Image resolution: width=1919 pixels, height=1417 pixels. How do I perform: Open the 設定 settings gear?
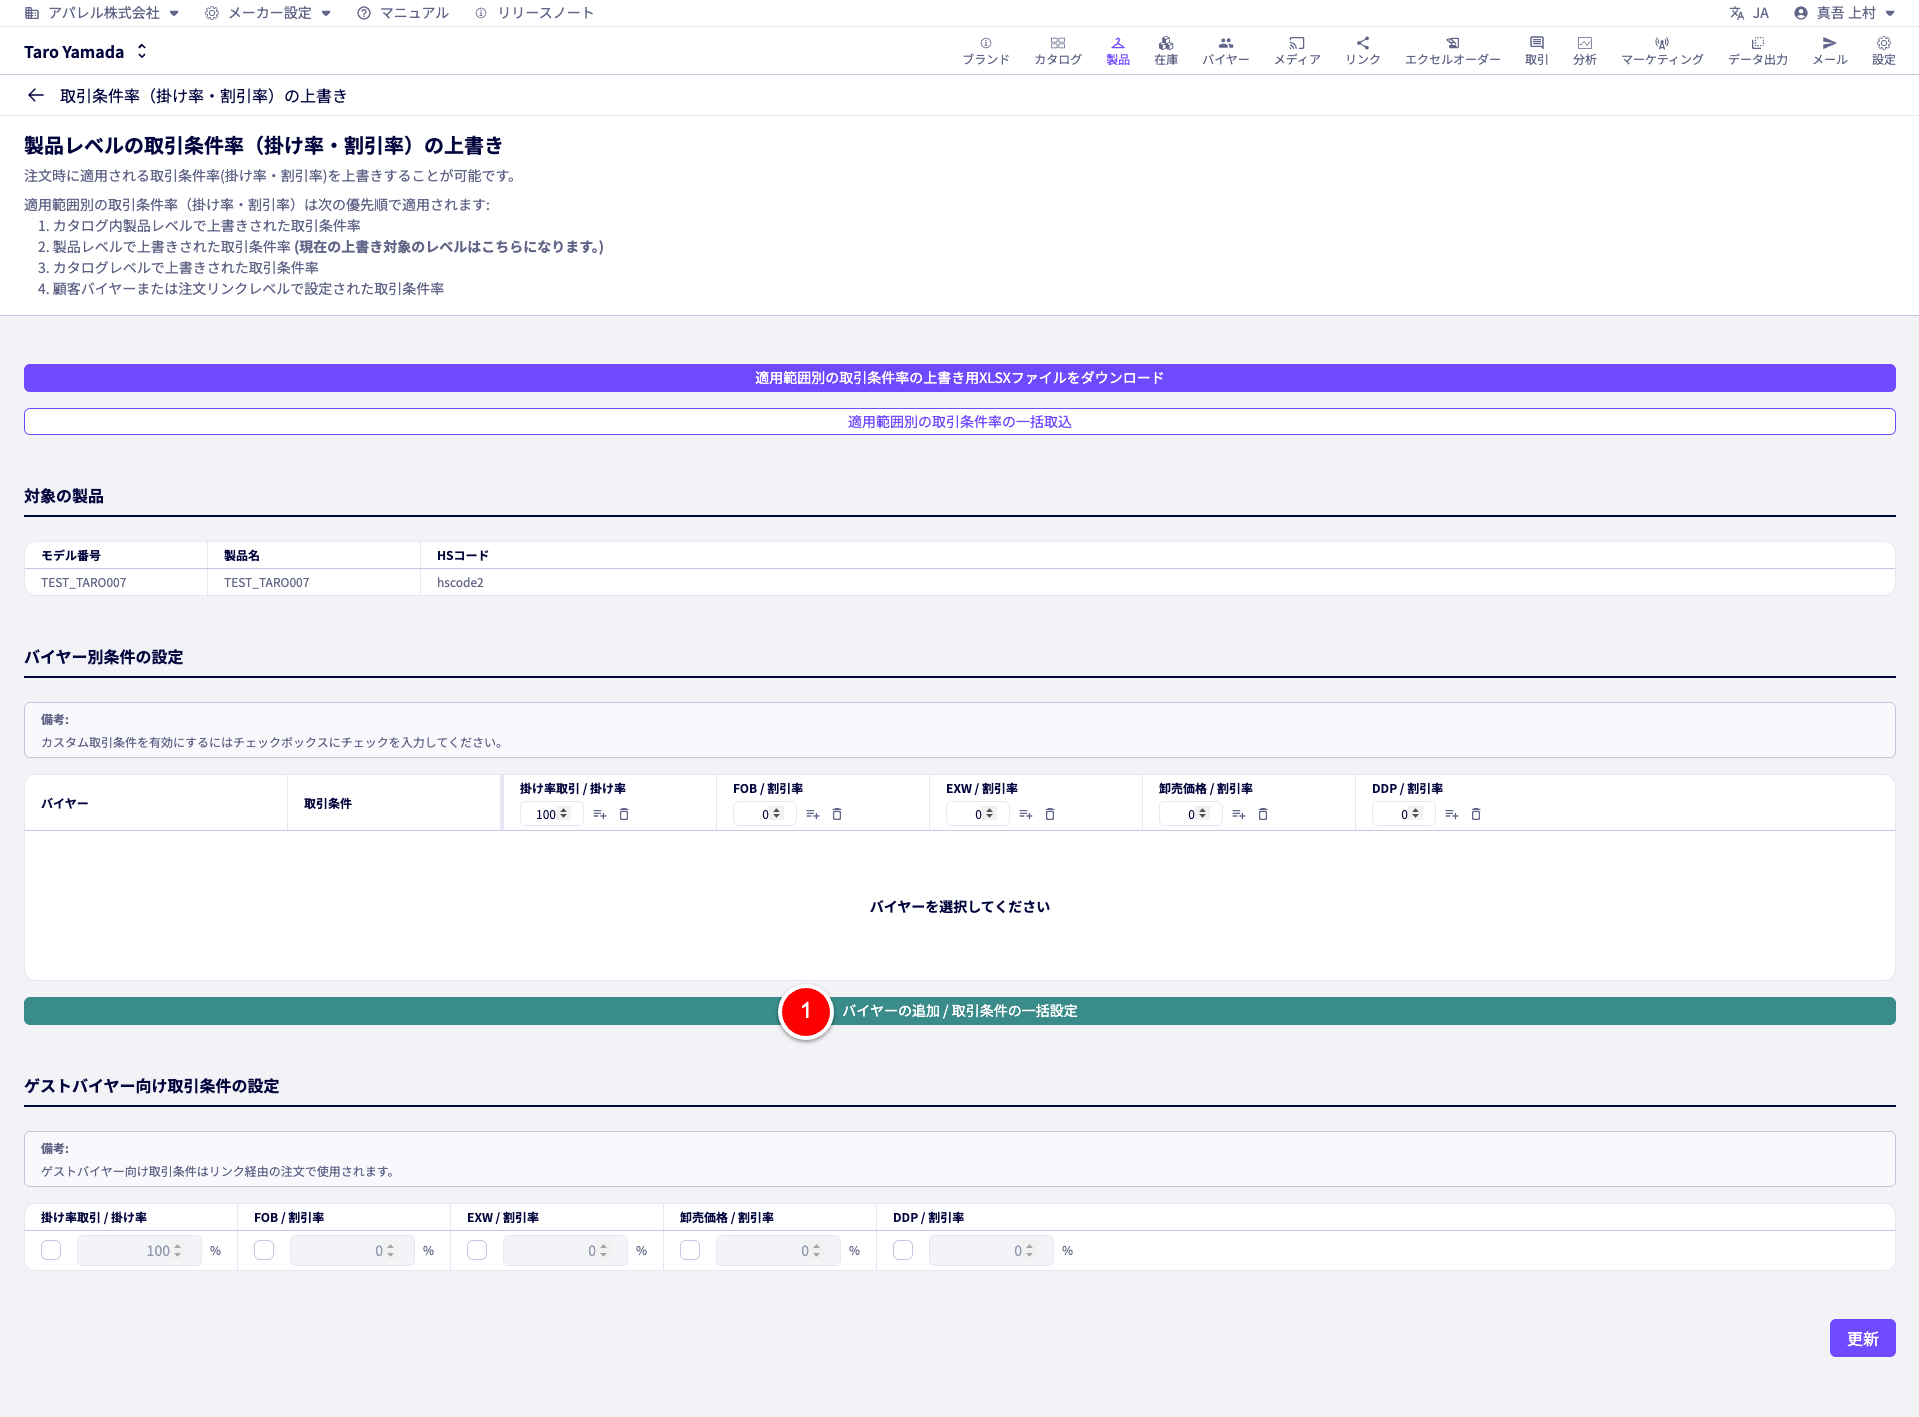tap(1883, 51)
